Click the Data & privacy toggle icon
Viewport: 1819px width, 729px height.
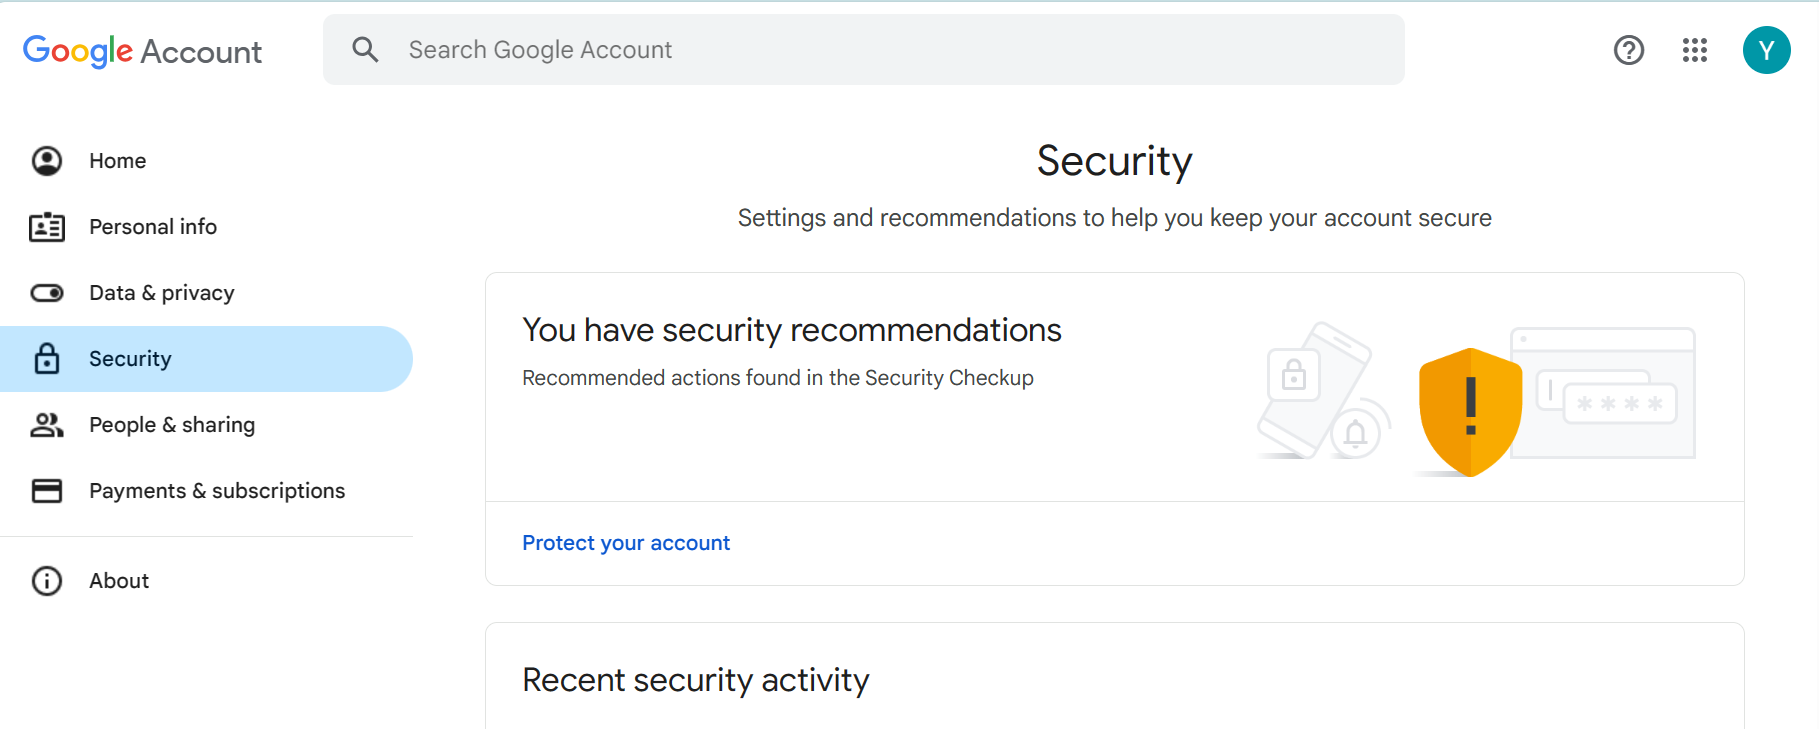47,293
